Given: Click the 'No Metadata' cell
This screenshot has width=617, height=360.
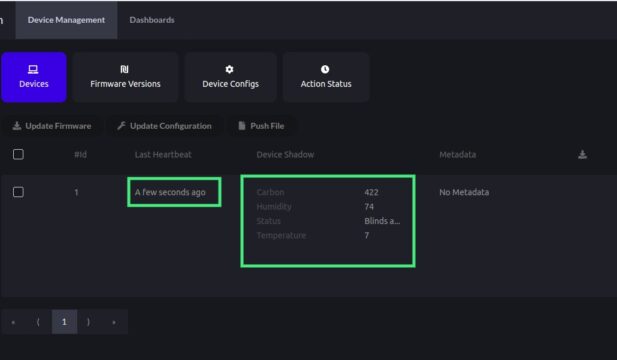Looking at the screenshot, I should click(x=464, y=192).
